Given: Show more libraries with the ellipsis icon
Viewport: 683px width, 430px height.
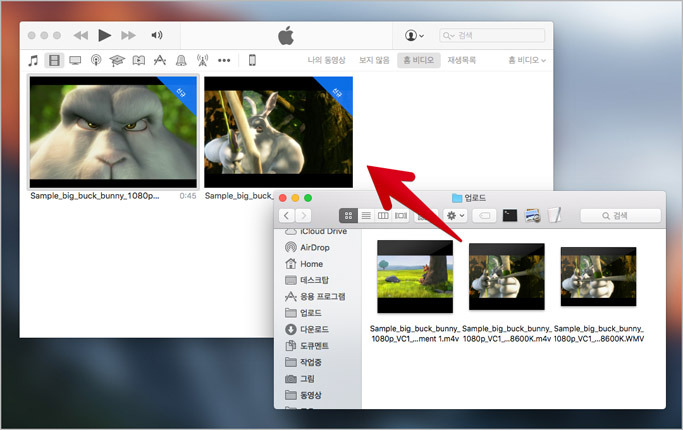Looking at the screenshot, I should 224,61.
